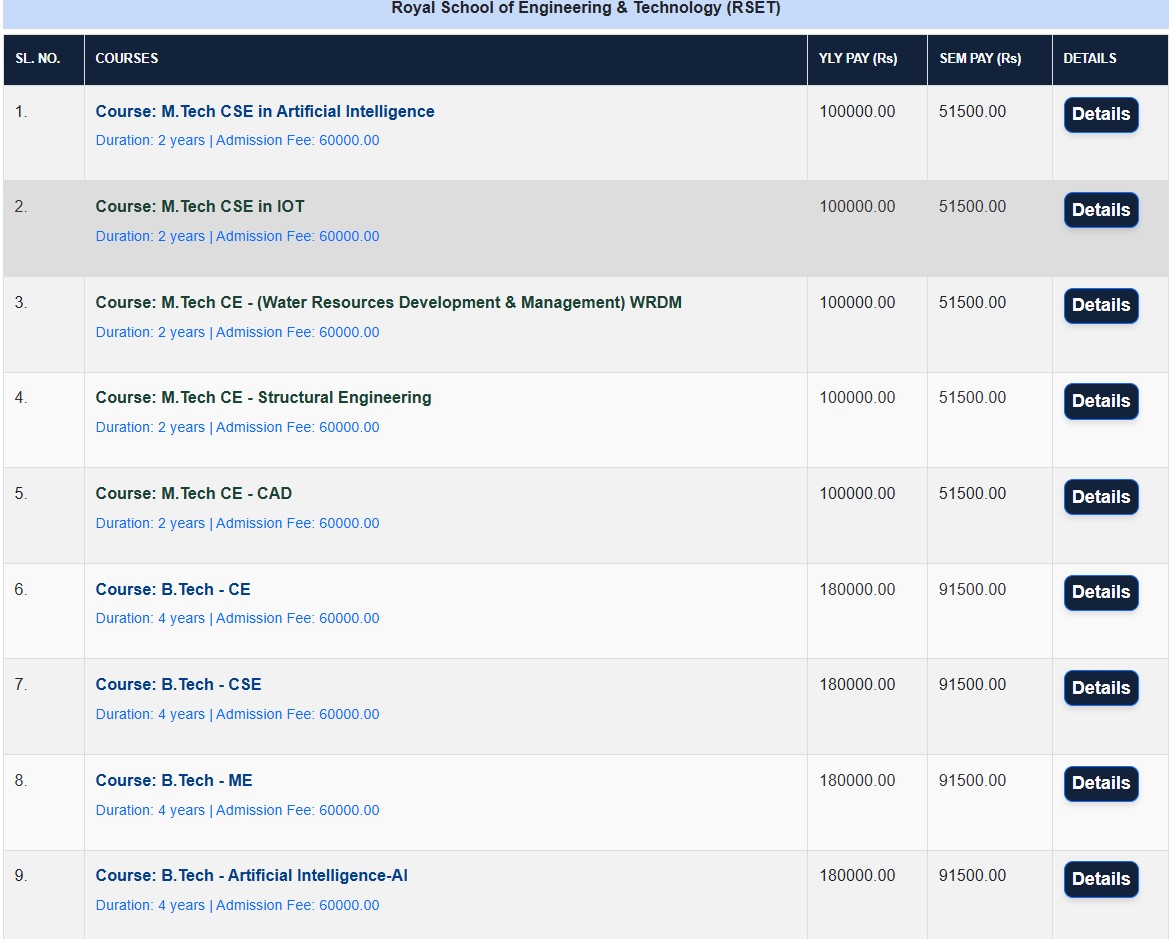
Task: Open Details for B.Tech - CSE
Action: pos(1101,688)
